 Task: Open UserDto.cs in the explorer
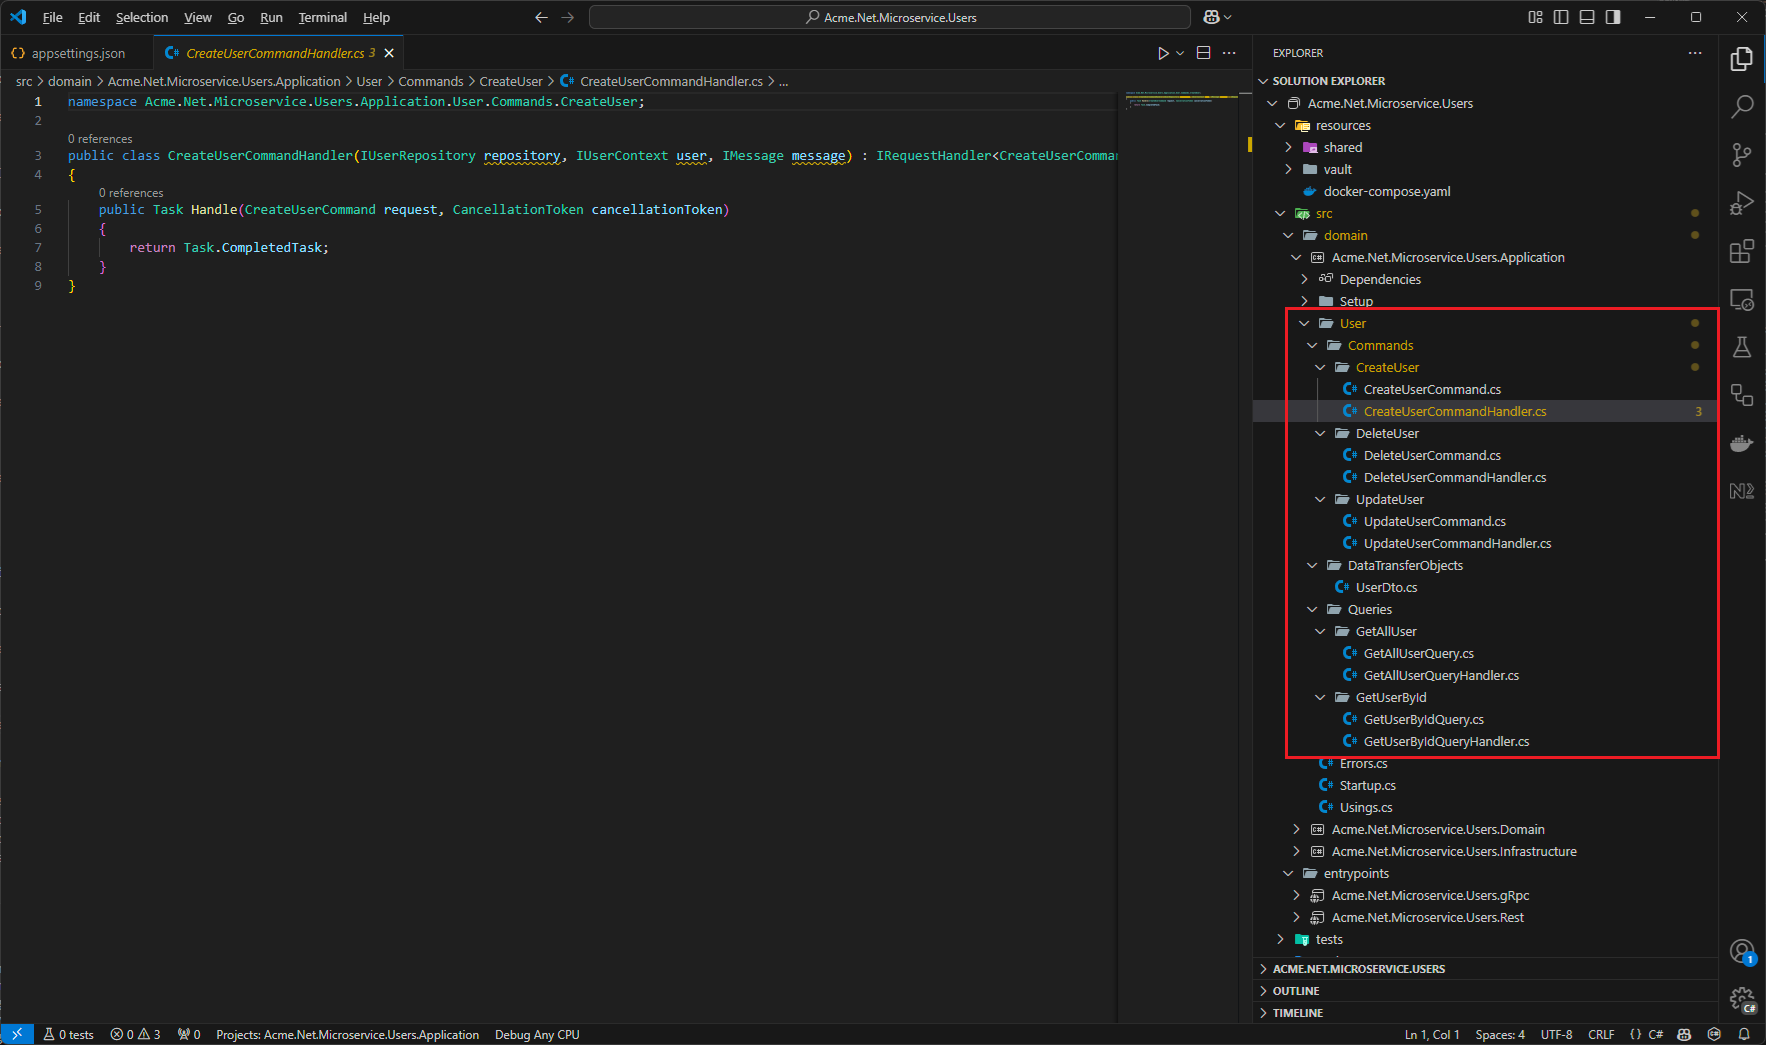coord(1386,587)
